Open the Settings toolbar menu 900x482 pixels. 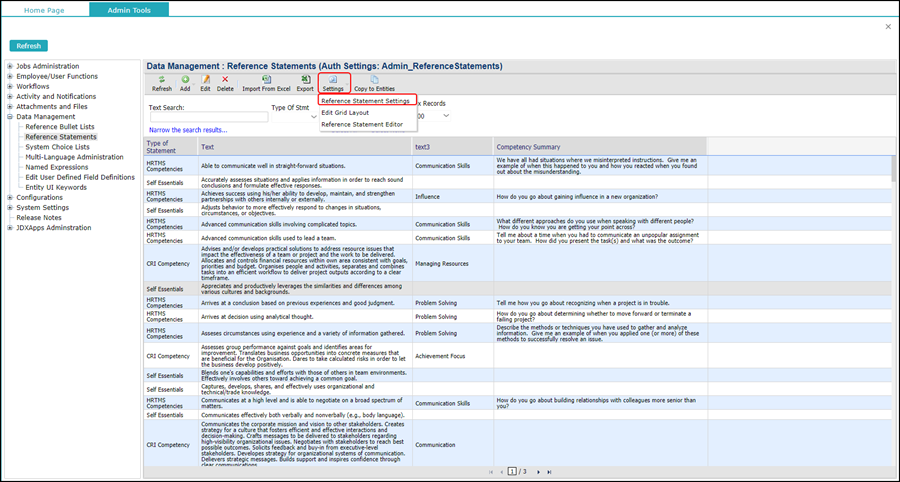coord(333,82)
